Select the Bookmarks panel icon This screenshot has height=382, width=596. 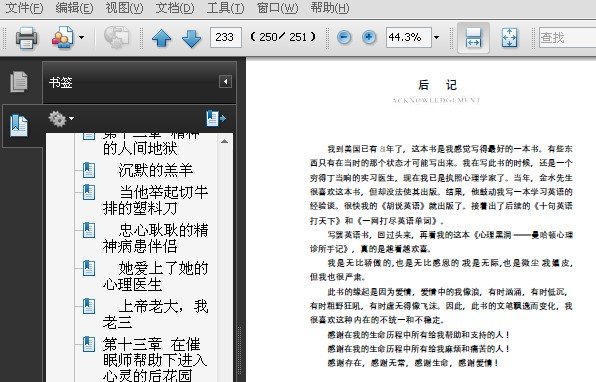19,125
